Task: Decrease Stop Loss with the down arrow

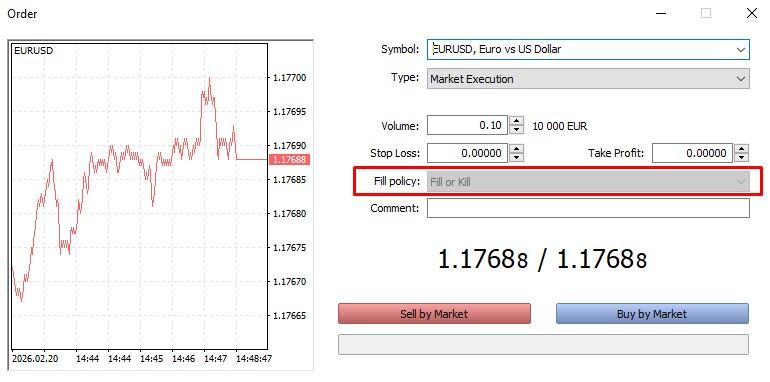Action: click(x=516, y=158)
